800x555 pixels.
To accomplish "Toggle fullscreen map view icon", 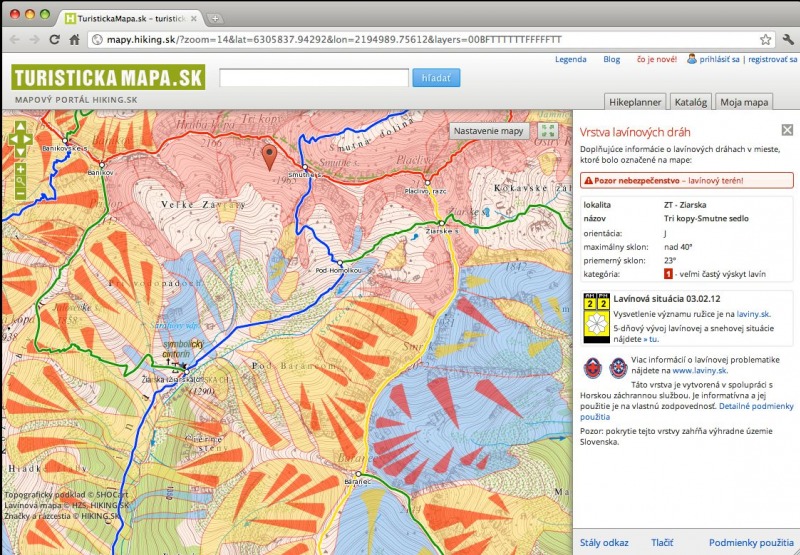I will click(x=547, y=131).
